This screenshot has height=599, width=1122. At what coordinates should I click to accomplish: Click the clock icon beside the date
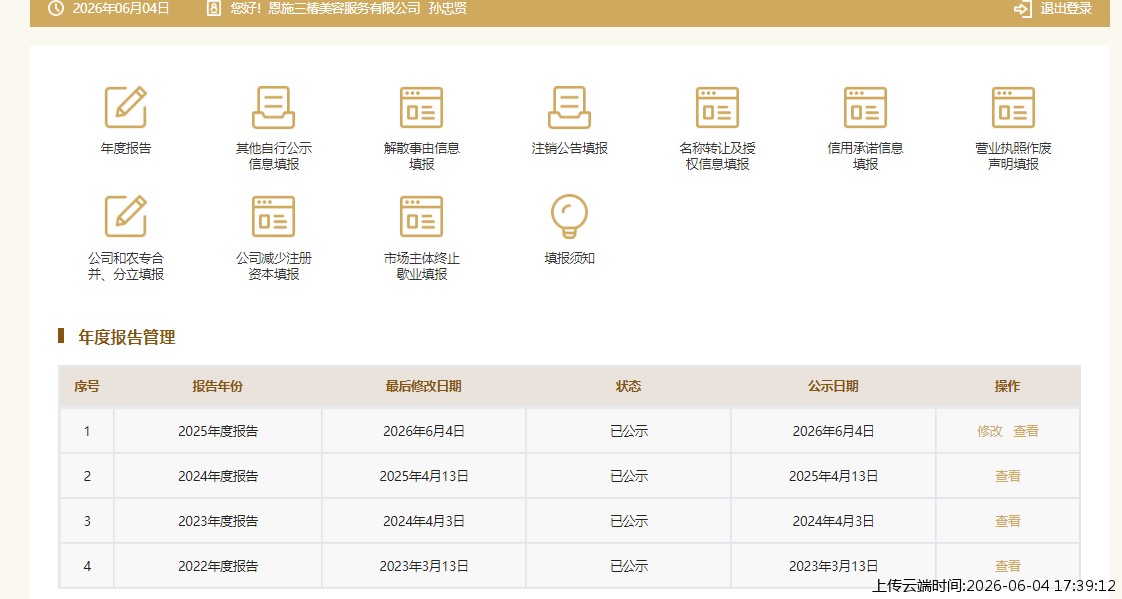tap(55, 9)
